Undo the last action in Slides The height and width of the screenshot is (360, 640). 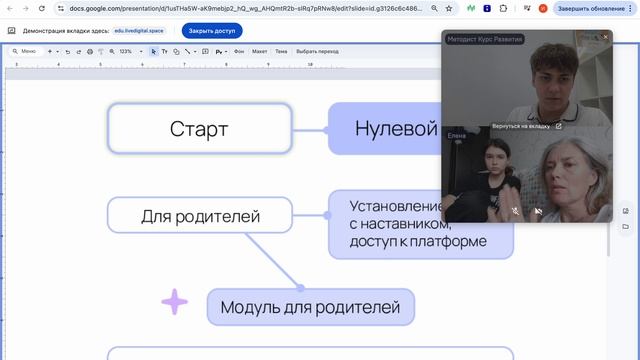coord(68,51)
